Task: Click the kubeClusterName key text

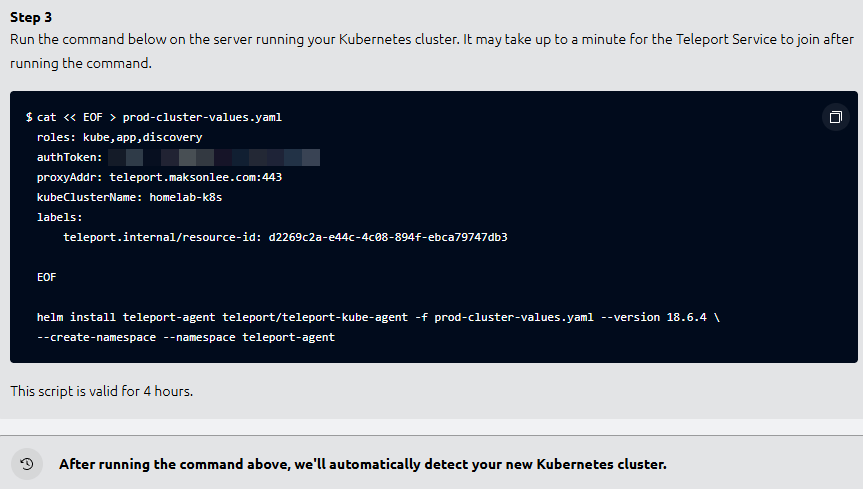Action: 89,197
